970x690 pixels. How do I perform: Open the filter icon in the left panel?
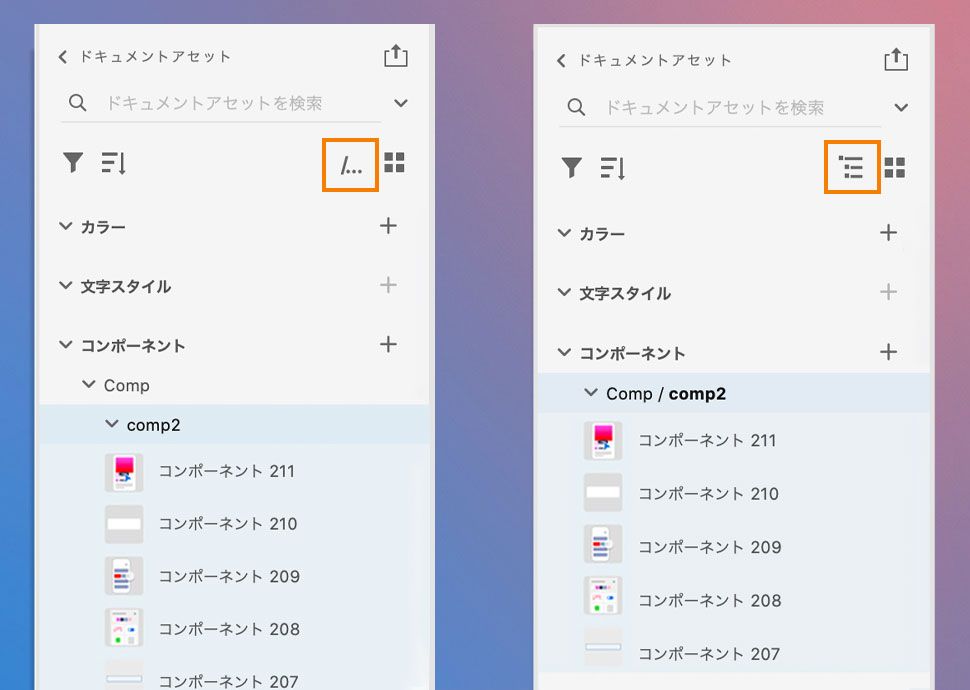click(x=72, y=162)
